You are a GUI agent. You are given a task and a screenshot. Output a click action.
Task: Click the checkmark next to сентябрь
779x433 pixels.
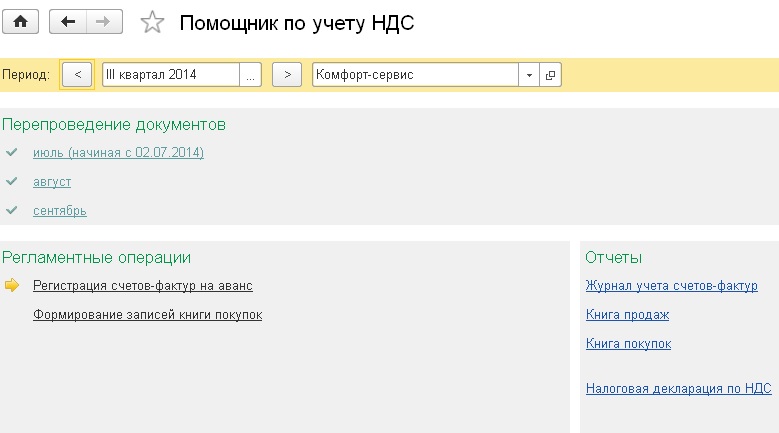click(x=12, y=210)
